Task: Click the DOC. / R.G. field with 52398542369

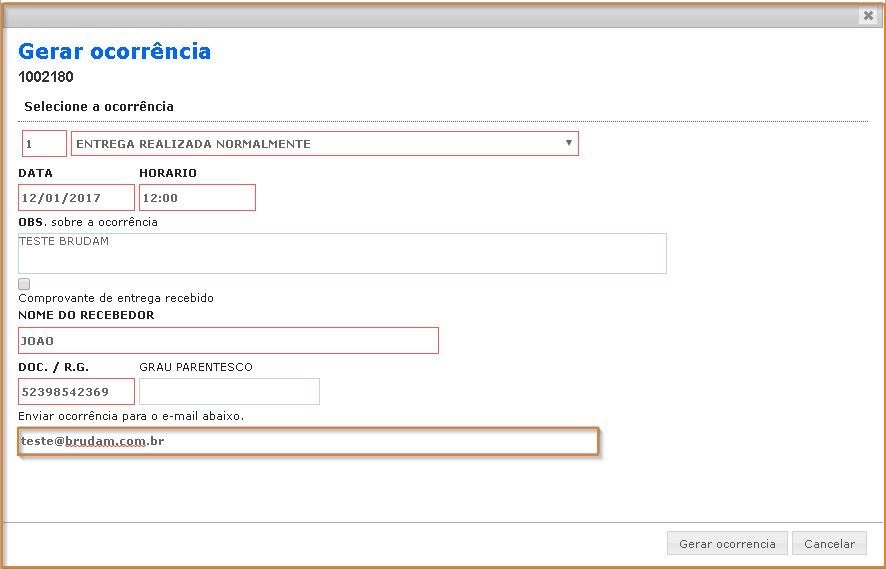Action: click(x=76, y=392)
